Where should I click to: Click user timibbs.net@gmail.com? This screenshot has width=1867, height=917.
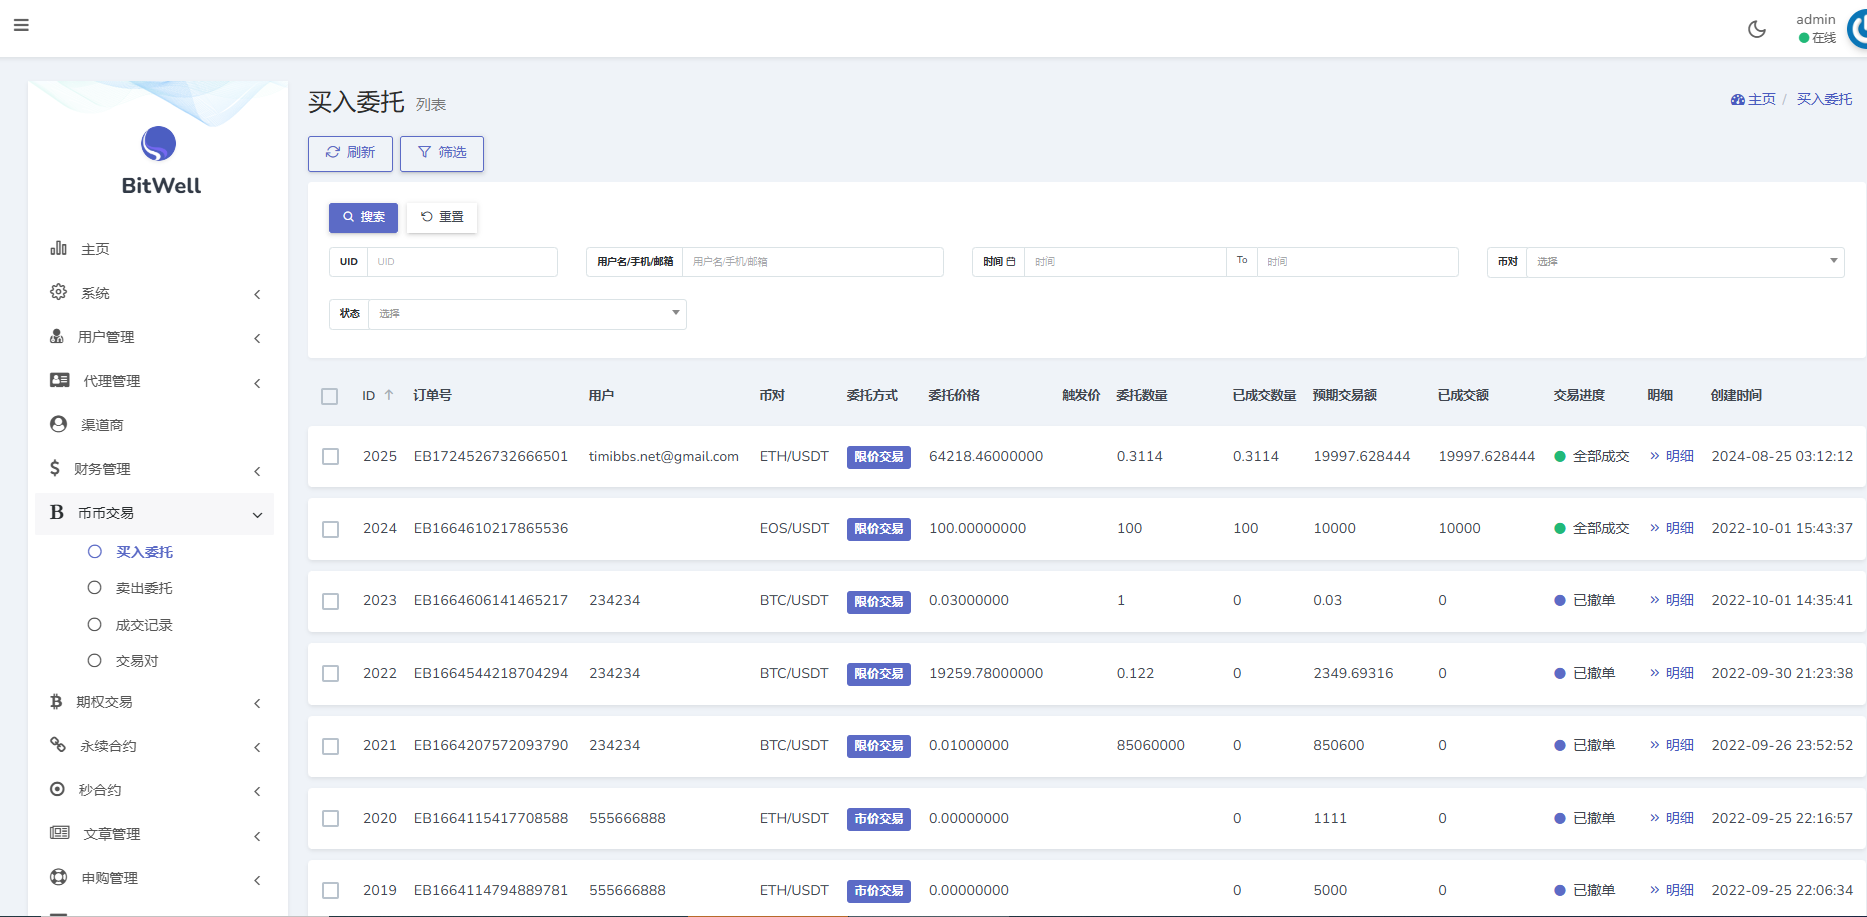point(664,456)
